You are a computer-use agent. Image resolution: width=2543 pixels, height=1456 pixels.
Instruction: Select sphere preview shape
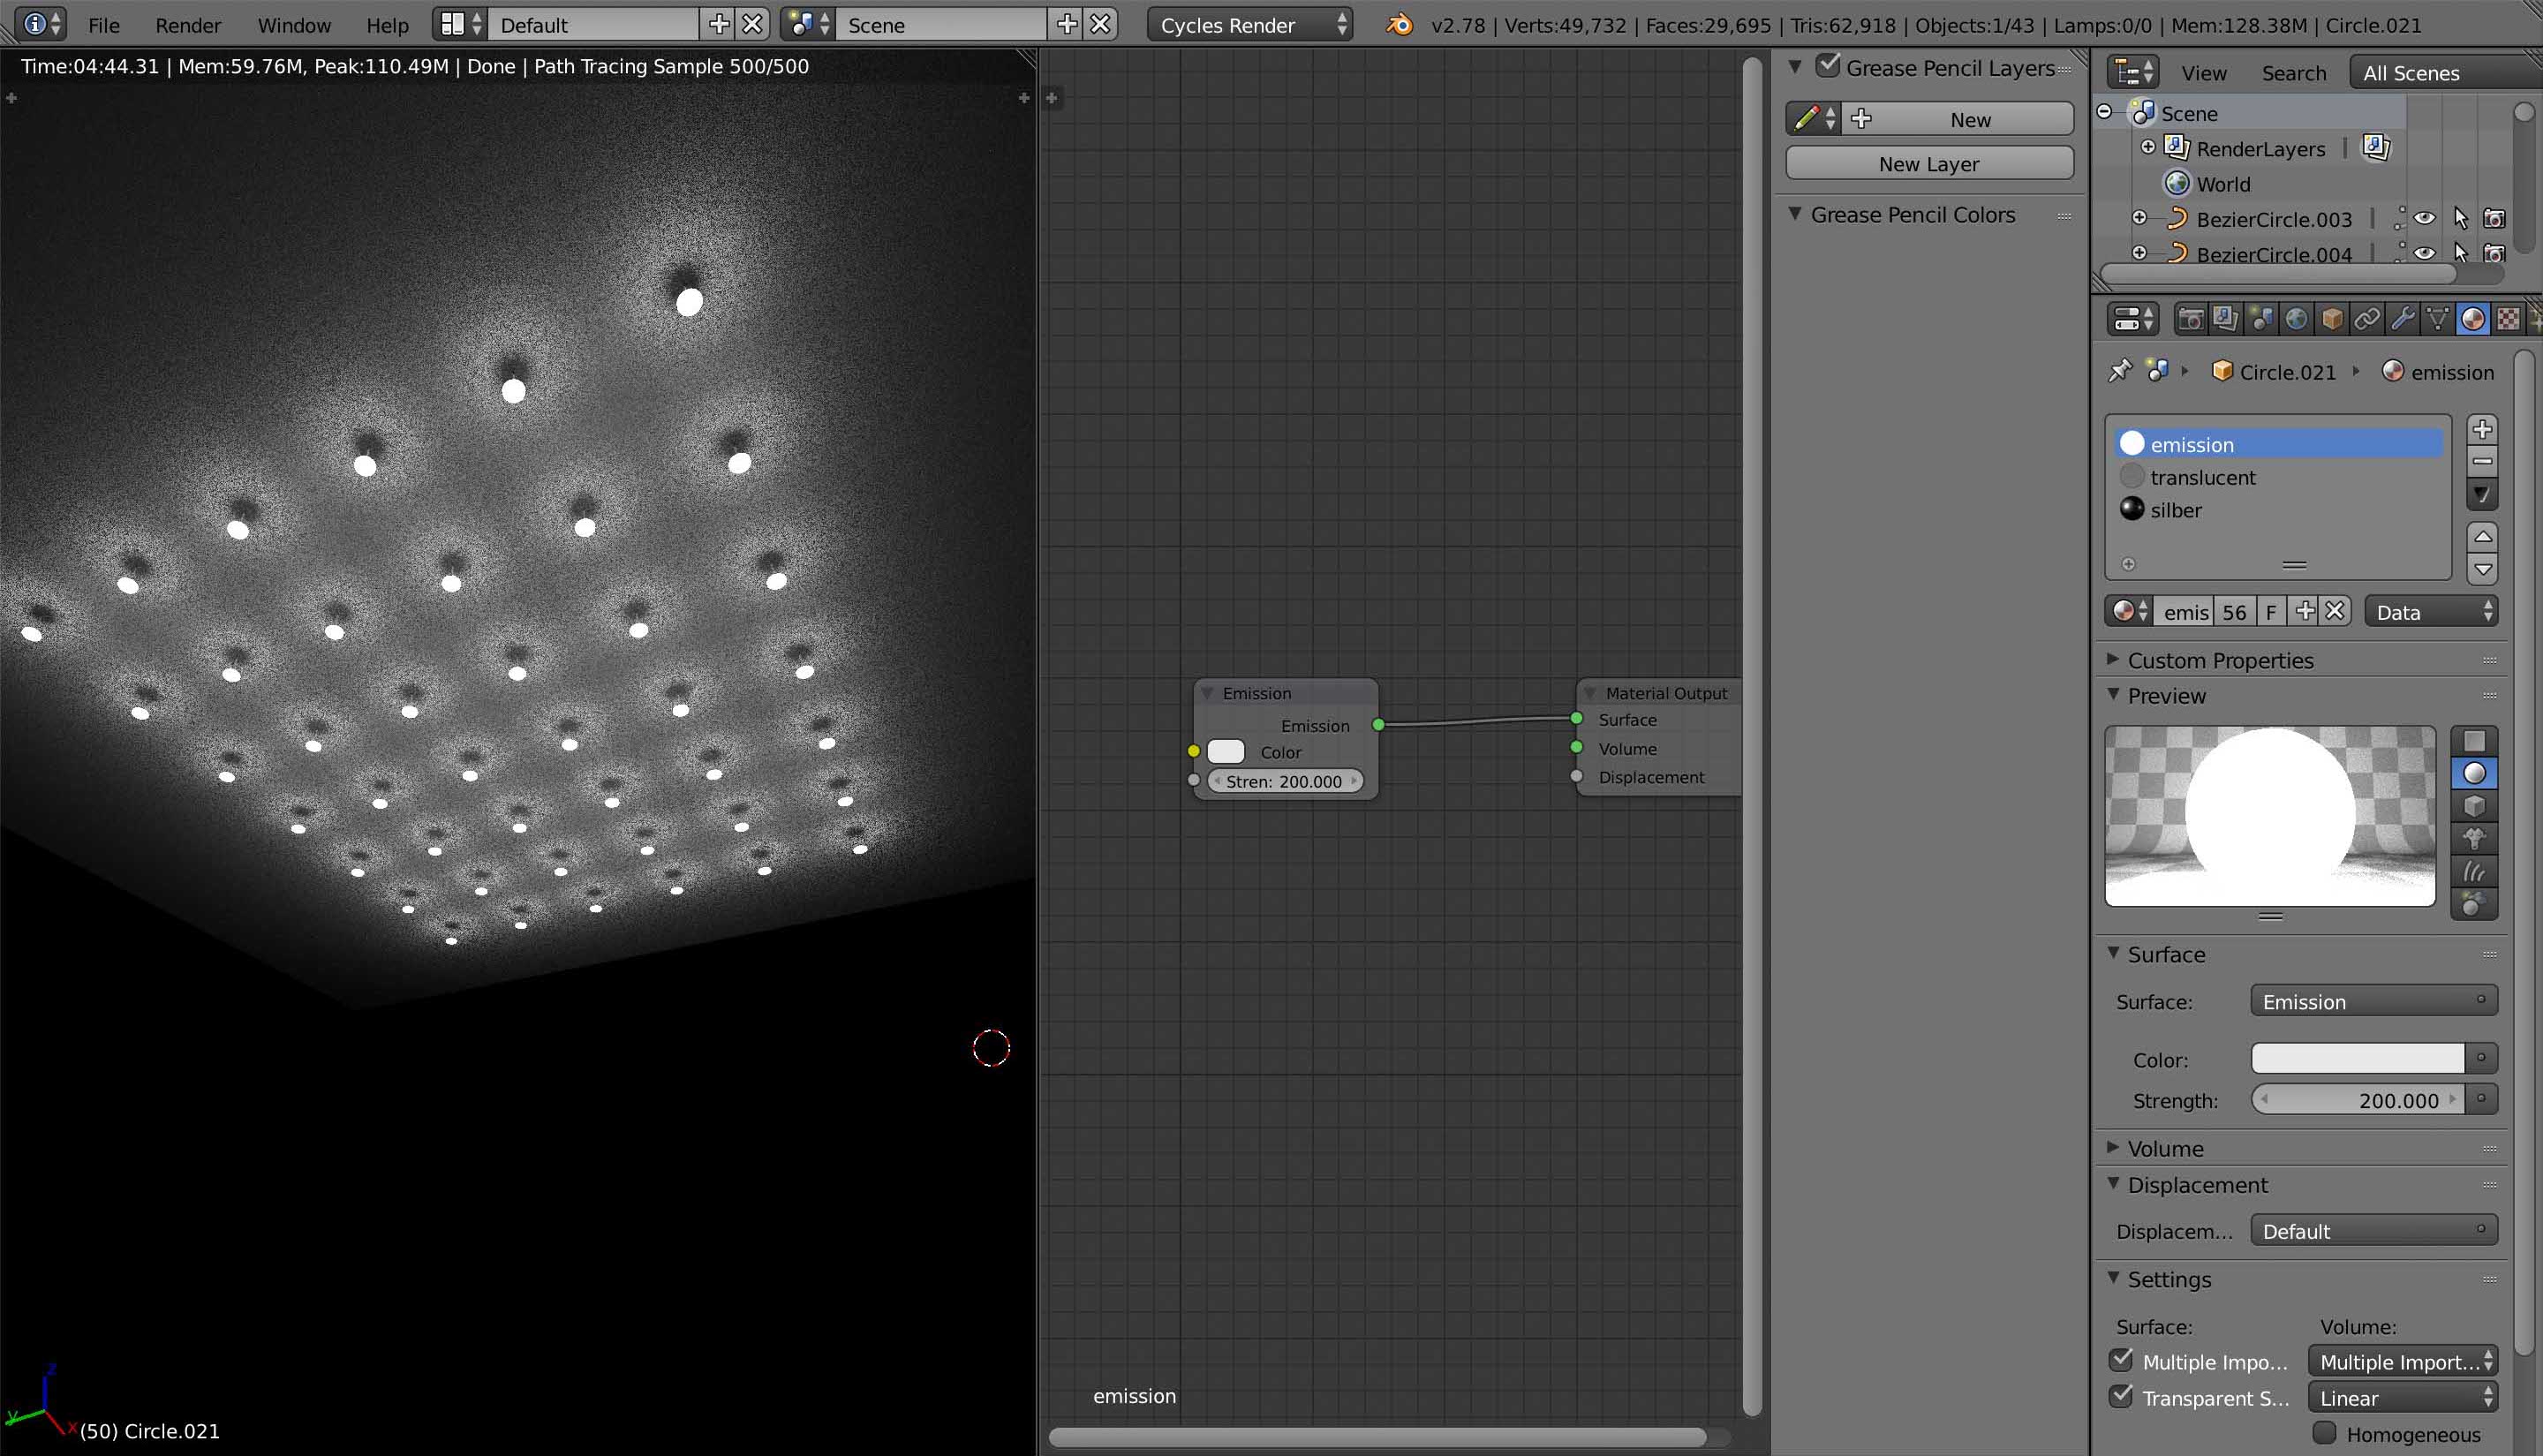[x=2474, y=774]
